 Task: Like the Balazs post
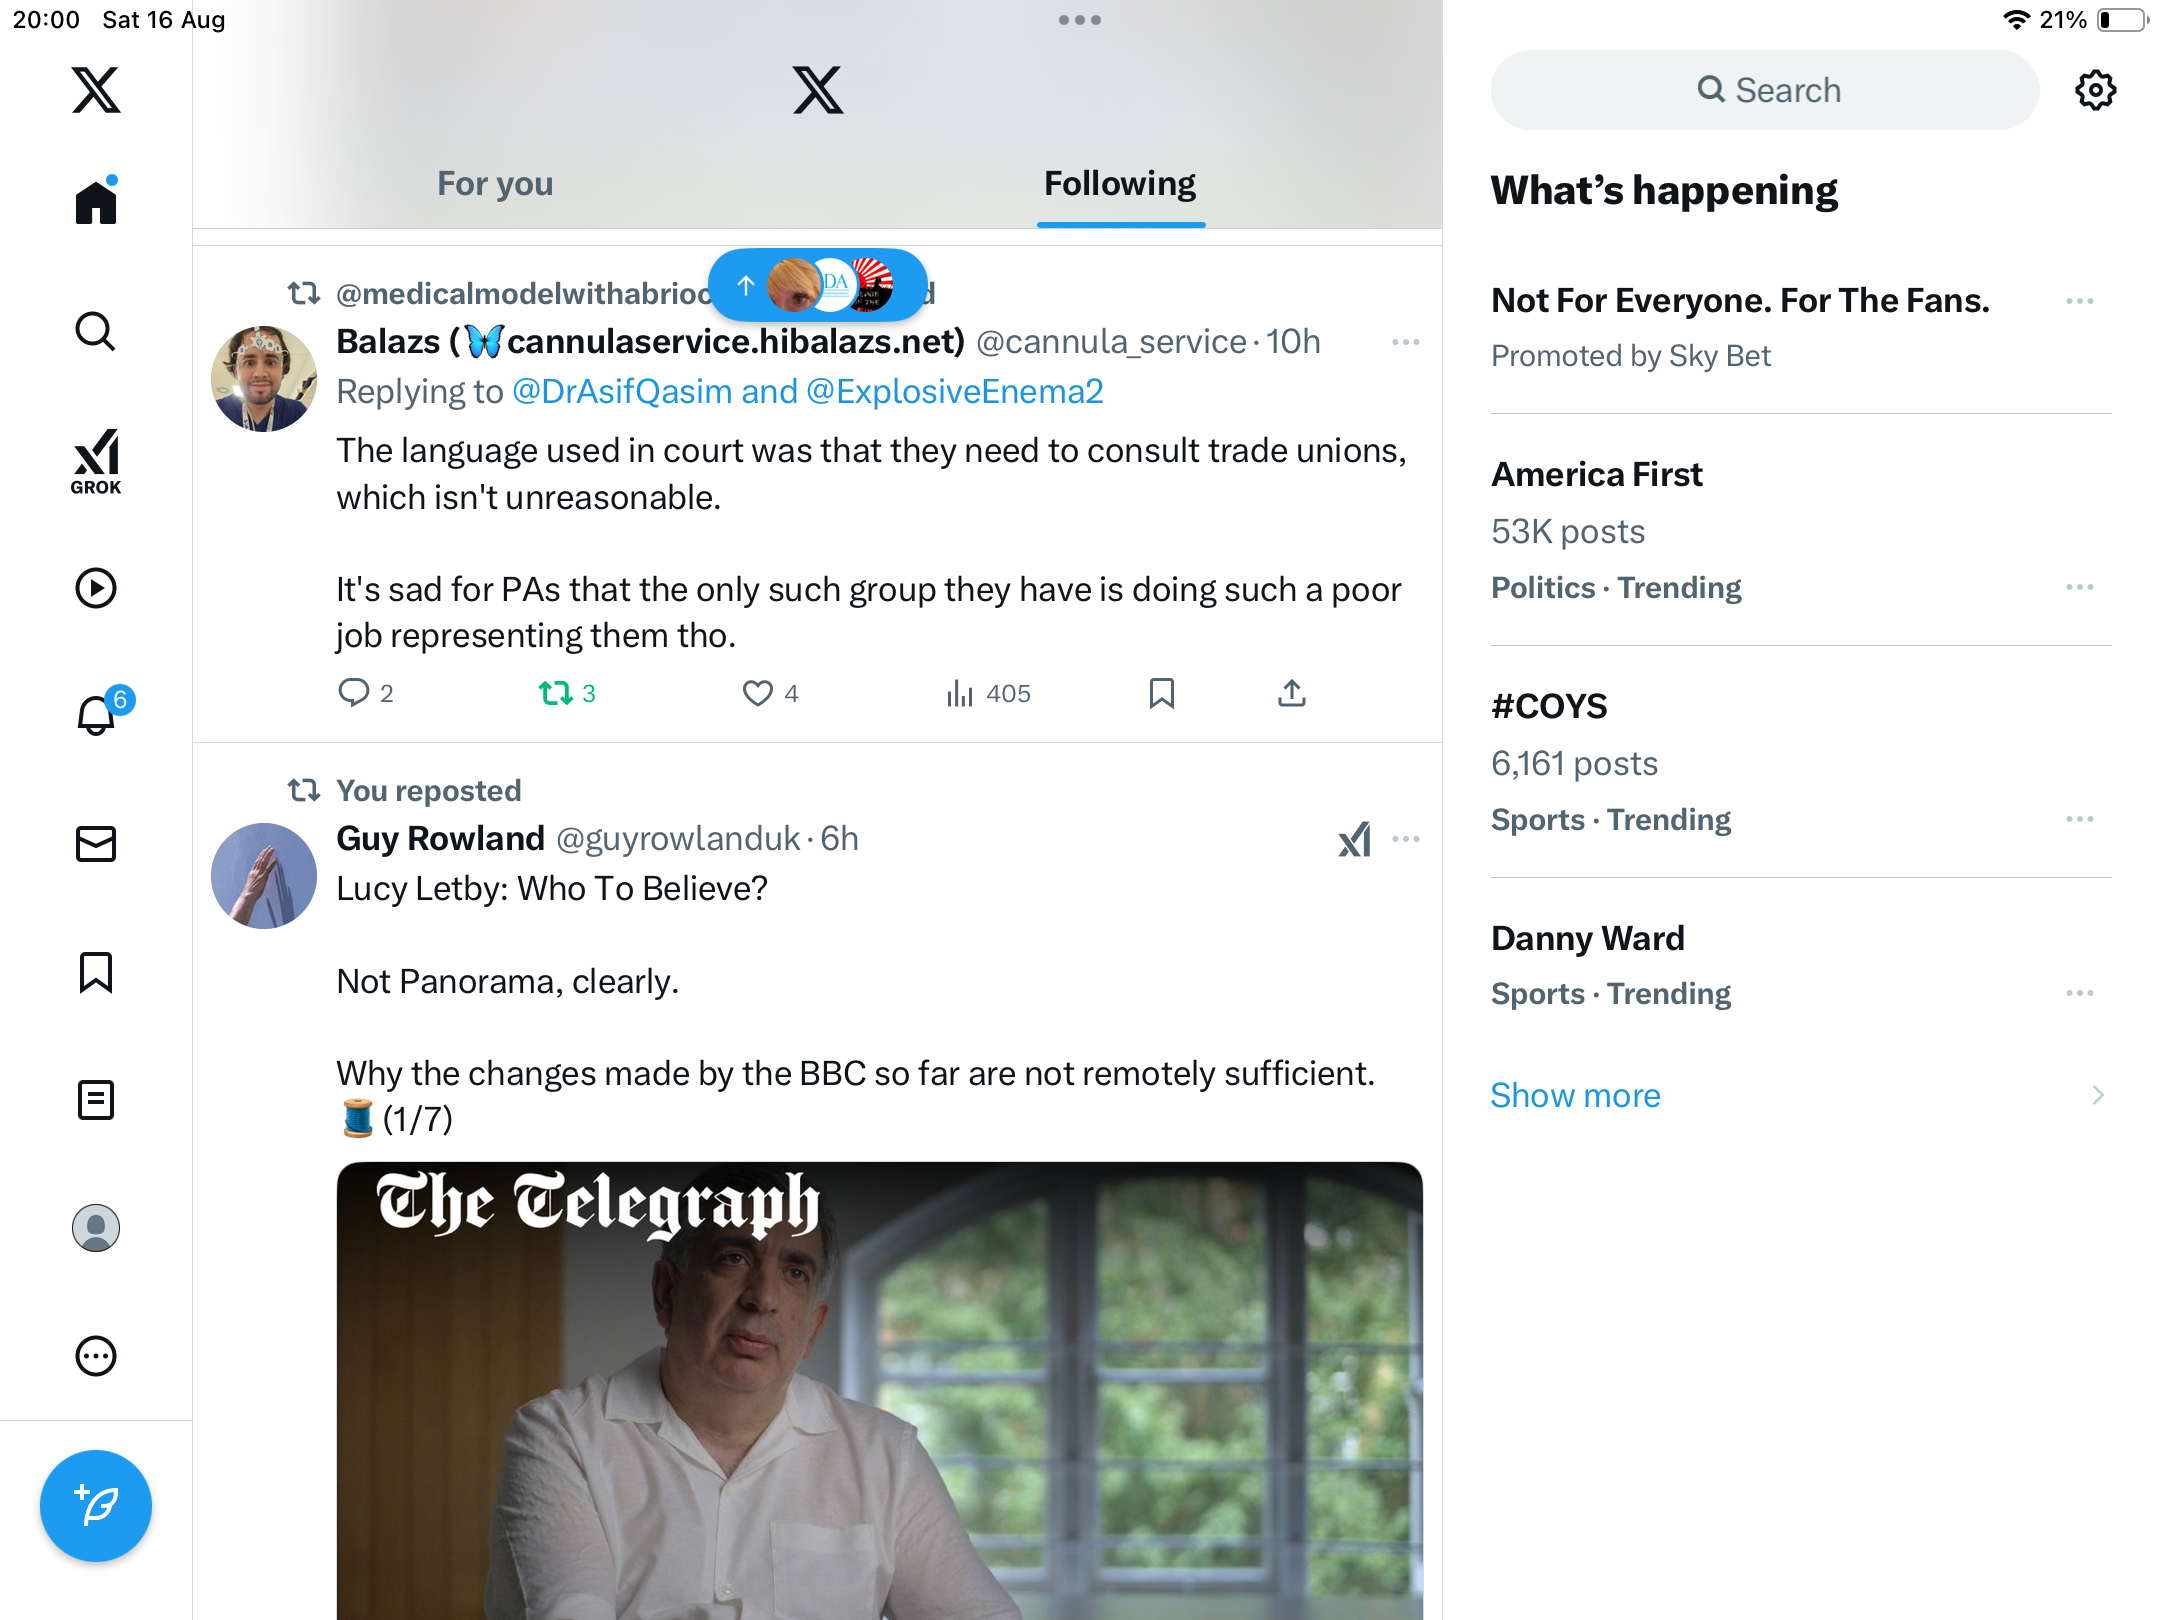(x=758, y=693)
